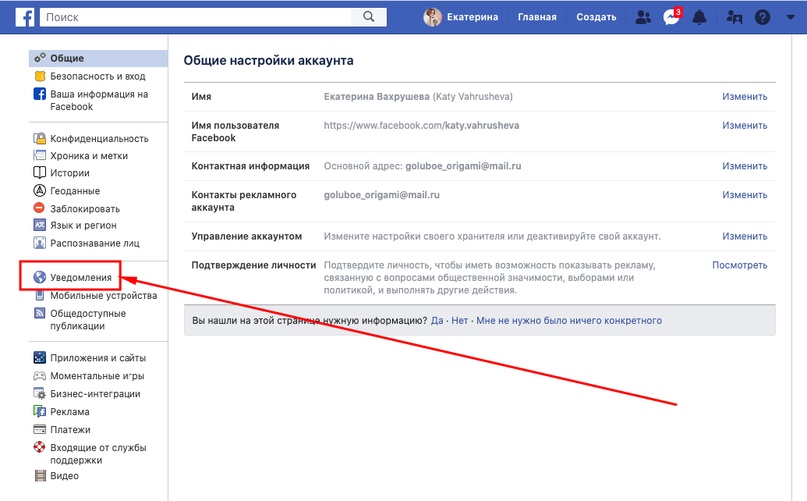Open Заблокировать settings

pos(85,209)
